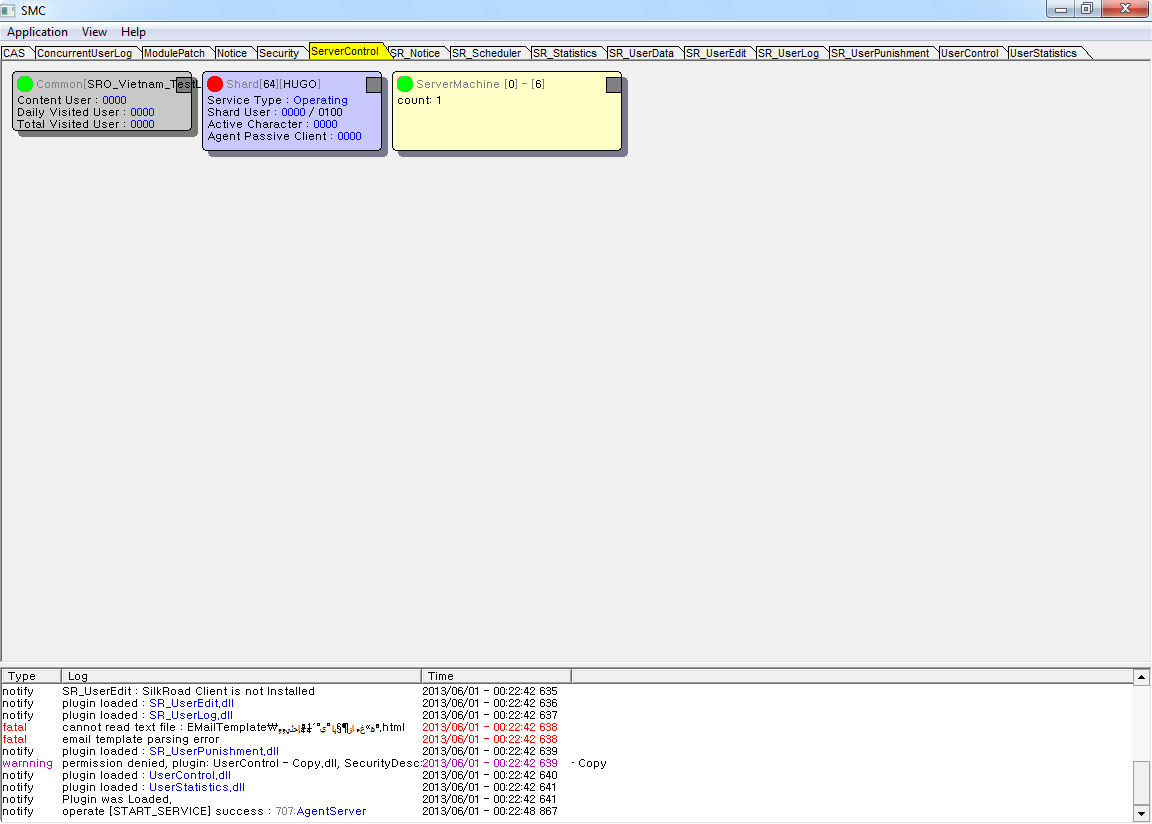Image resolution: width=1152 pixels, height=824 pixels.
Task: Click the red status light on Shard card
Action: (215, 84)
